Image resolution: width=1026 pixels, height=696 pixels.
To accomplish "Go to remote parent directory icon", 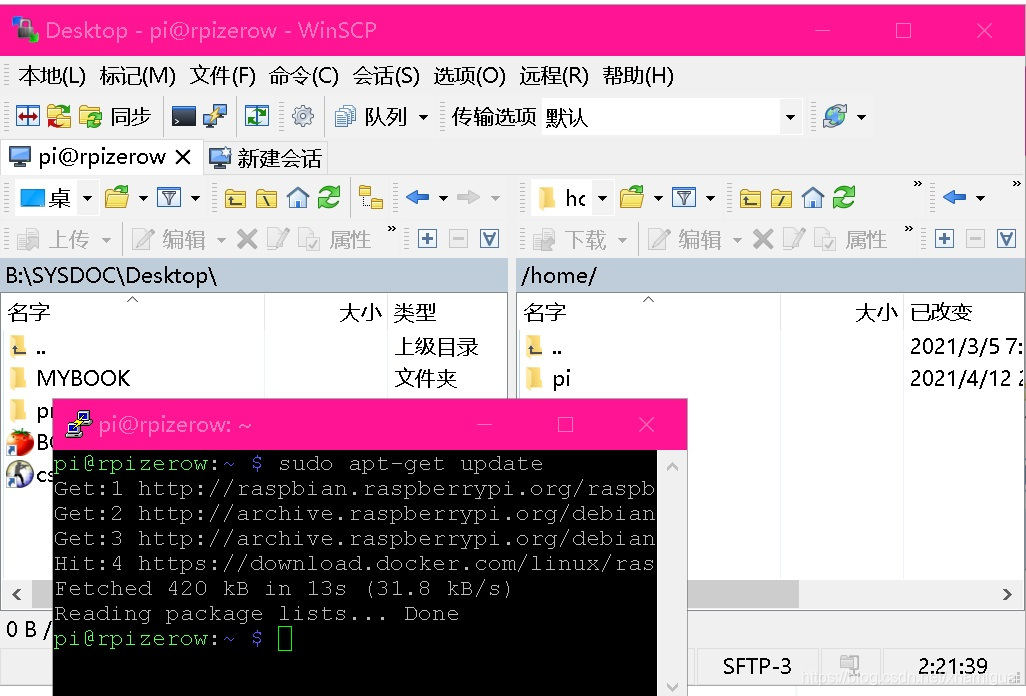I will [x=750, y=198].
